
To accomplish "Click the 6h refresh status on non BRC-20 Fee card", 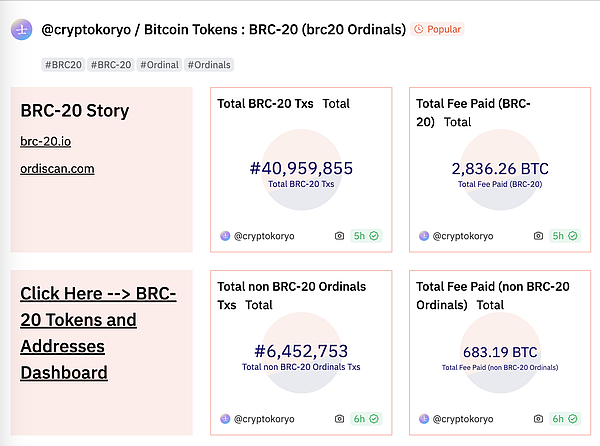I will coord(564,418).
